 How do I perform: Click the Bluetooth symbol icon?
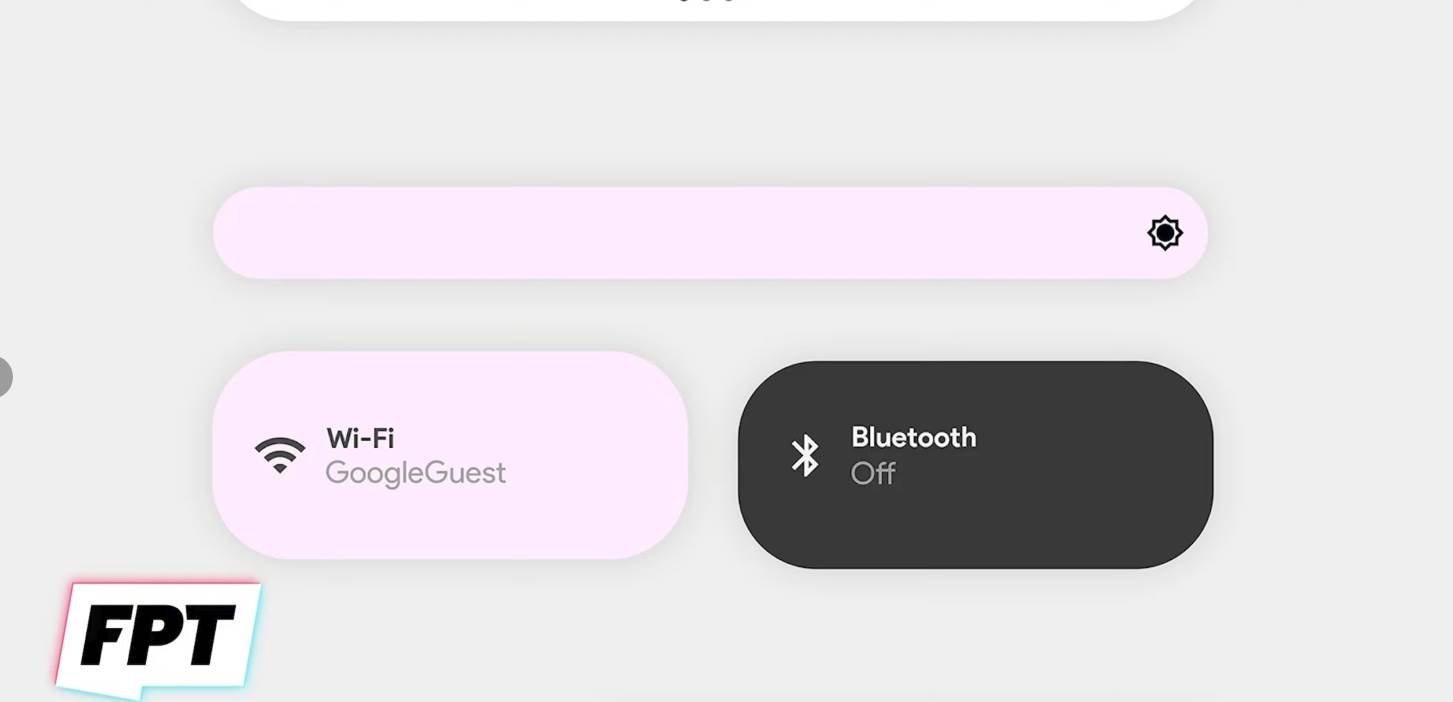(x=805, y=455)
